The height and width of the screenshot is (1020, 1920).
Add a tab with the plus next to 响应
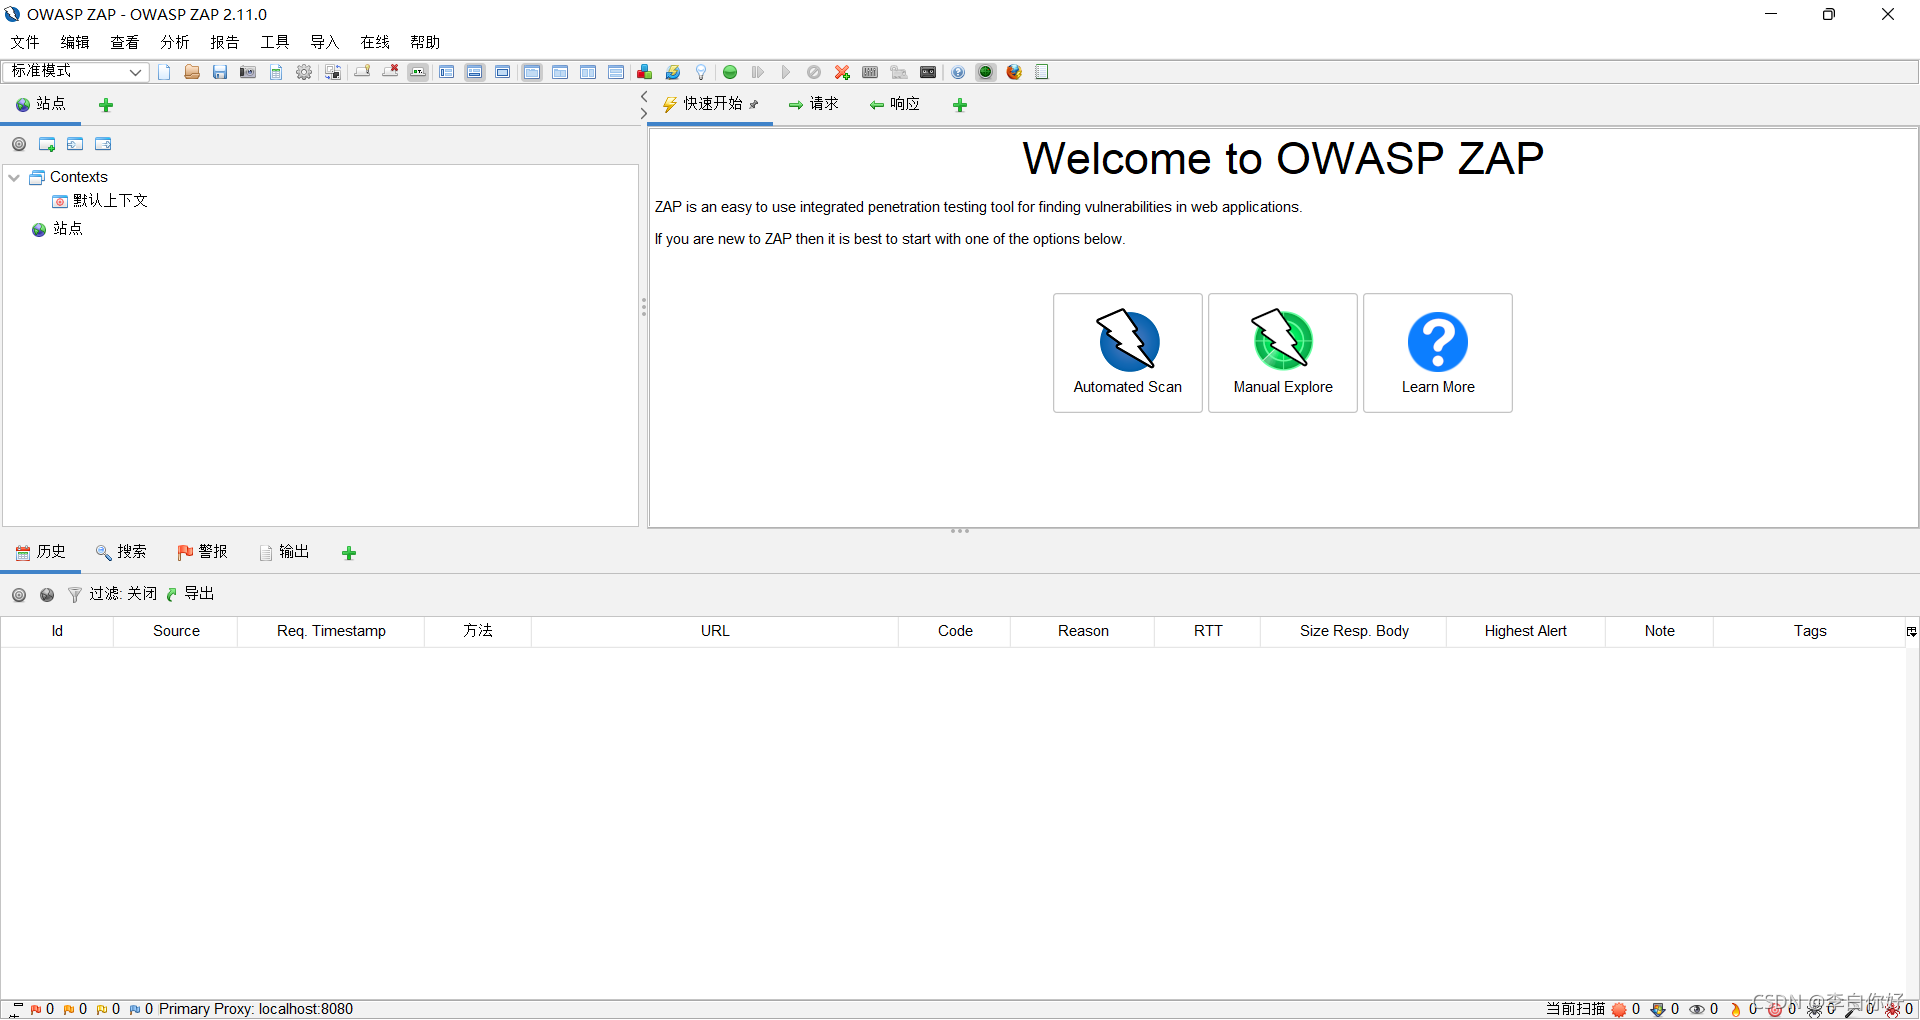[960, 105]
